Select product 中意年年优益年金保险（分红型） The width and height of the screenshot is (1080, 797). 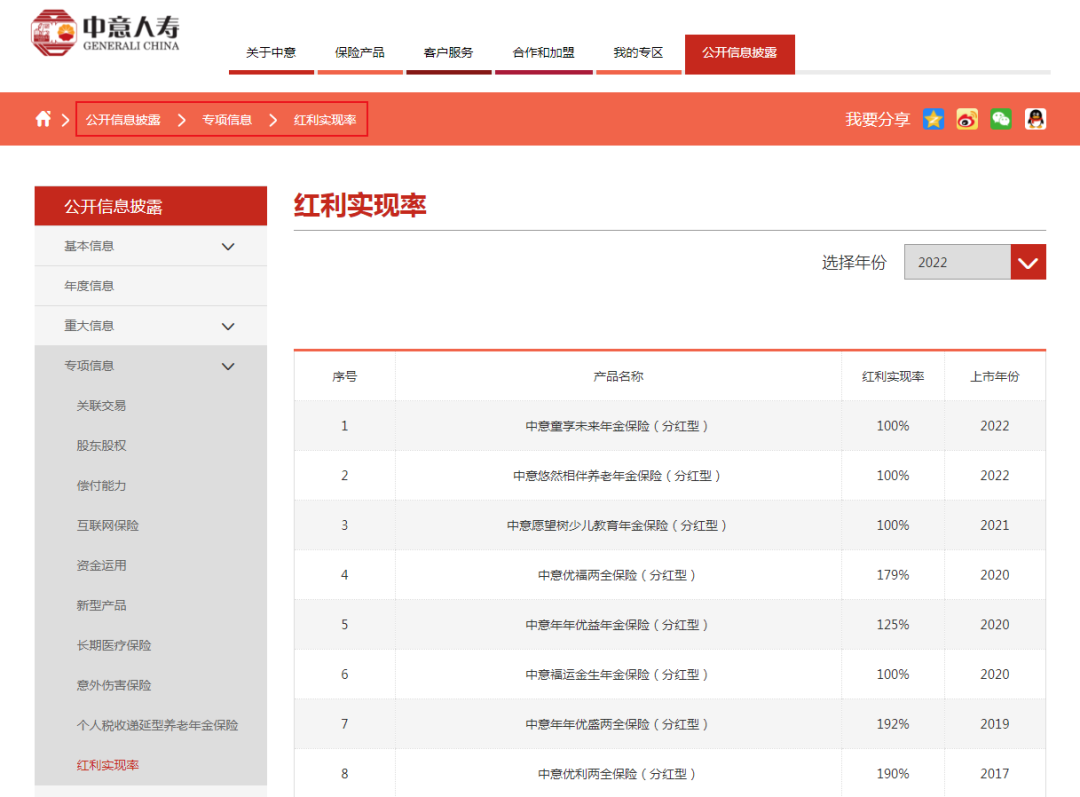618,625
